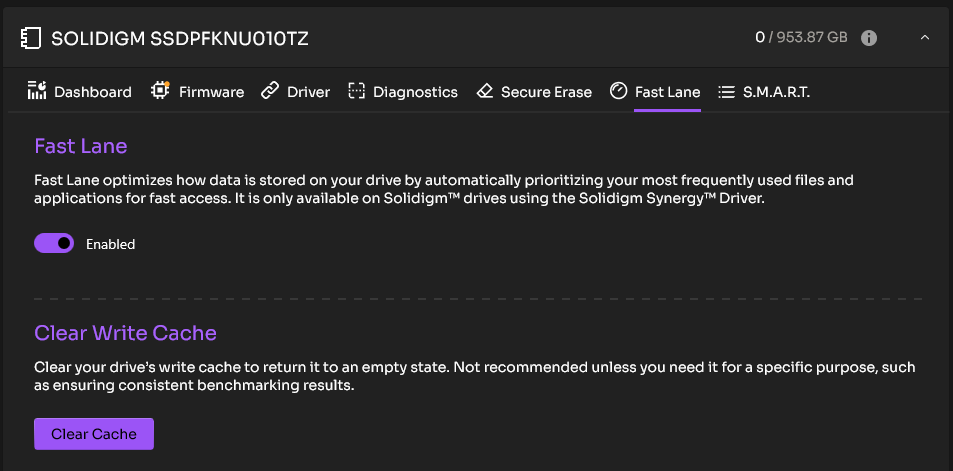953x471 pixels.
Task: Click the Fast Lane gauge icon
Action: tap(618, 91)
